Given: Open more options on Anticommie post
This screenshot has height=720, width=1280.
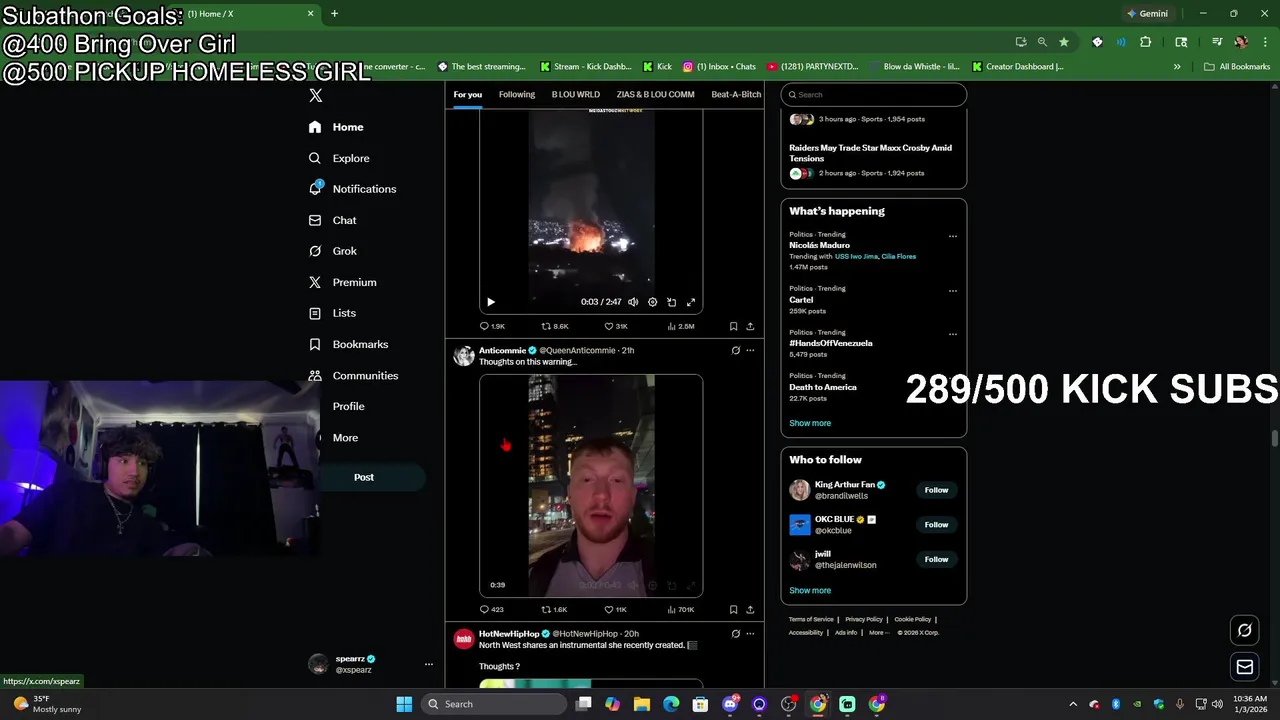Looking at the screenshot, I should [x=750, y=350].
